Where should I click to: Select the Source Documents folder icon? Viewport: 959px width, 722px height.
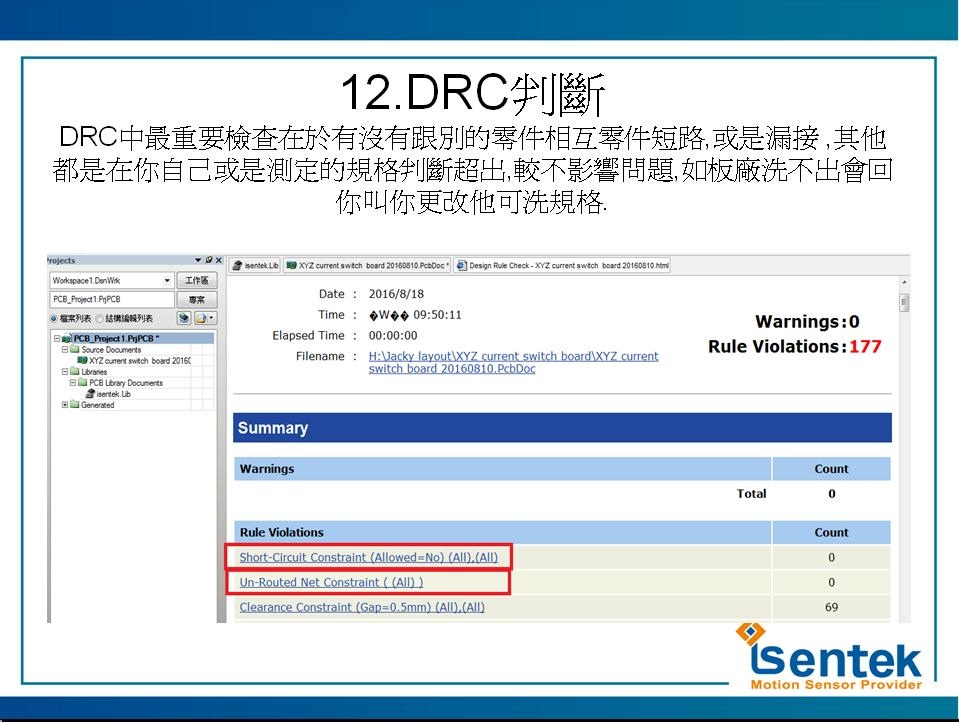coord(75,349)
